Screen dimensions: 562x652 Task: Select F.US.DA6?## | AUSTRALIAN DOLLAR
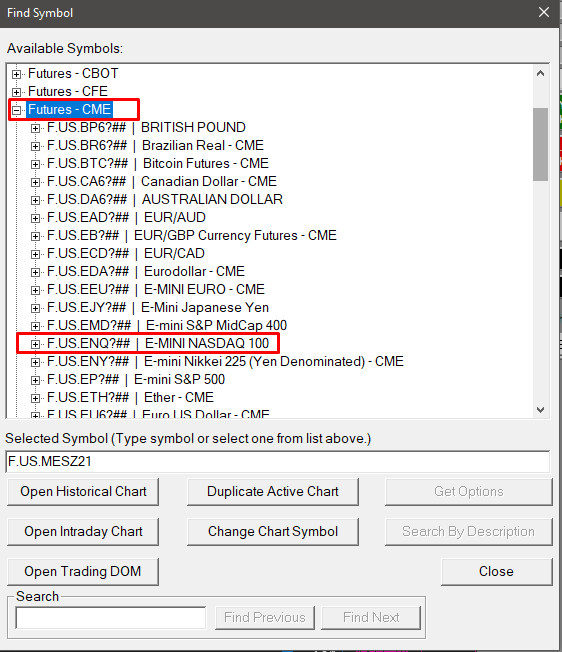165,199
